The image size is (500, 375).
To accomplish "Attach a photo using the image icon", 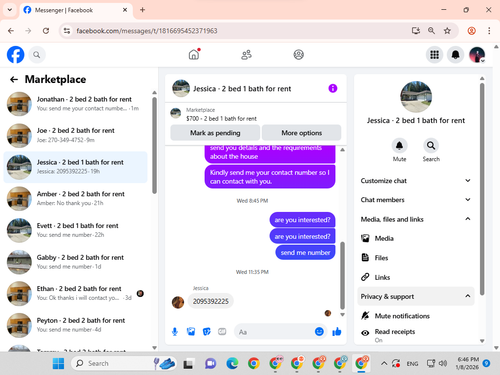I will tap(191, 332).
